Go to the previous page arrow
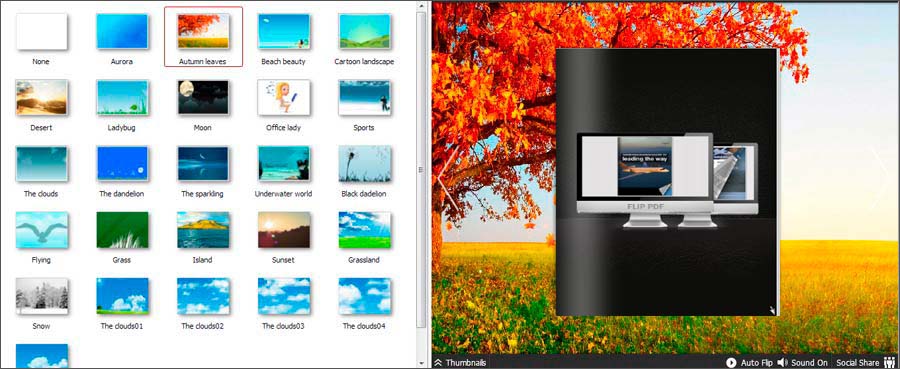 pyautogui.click(x=448, y=179)
